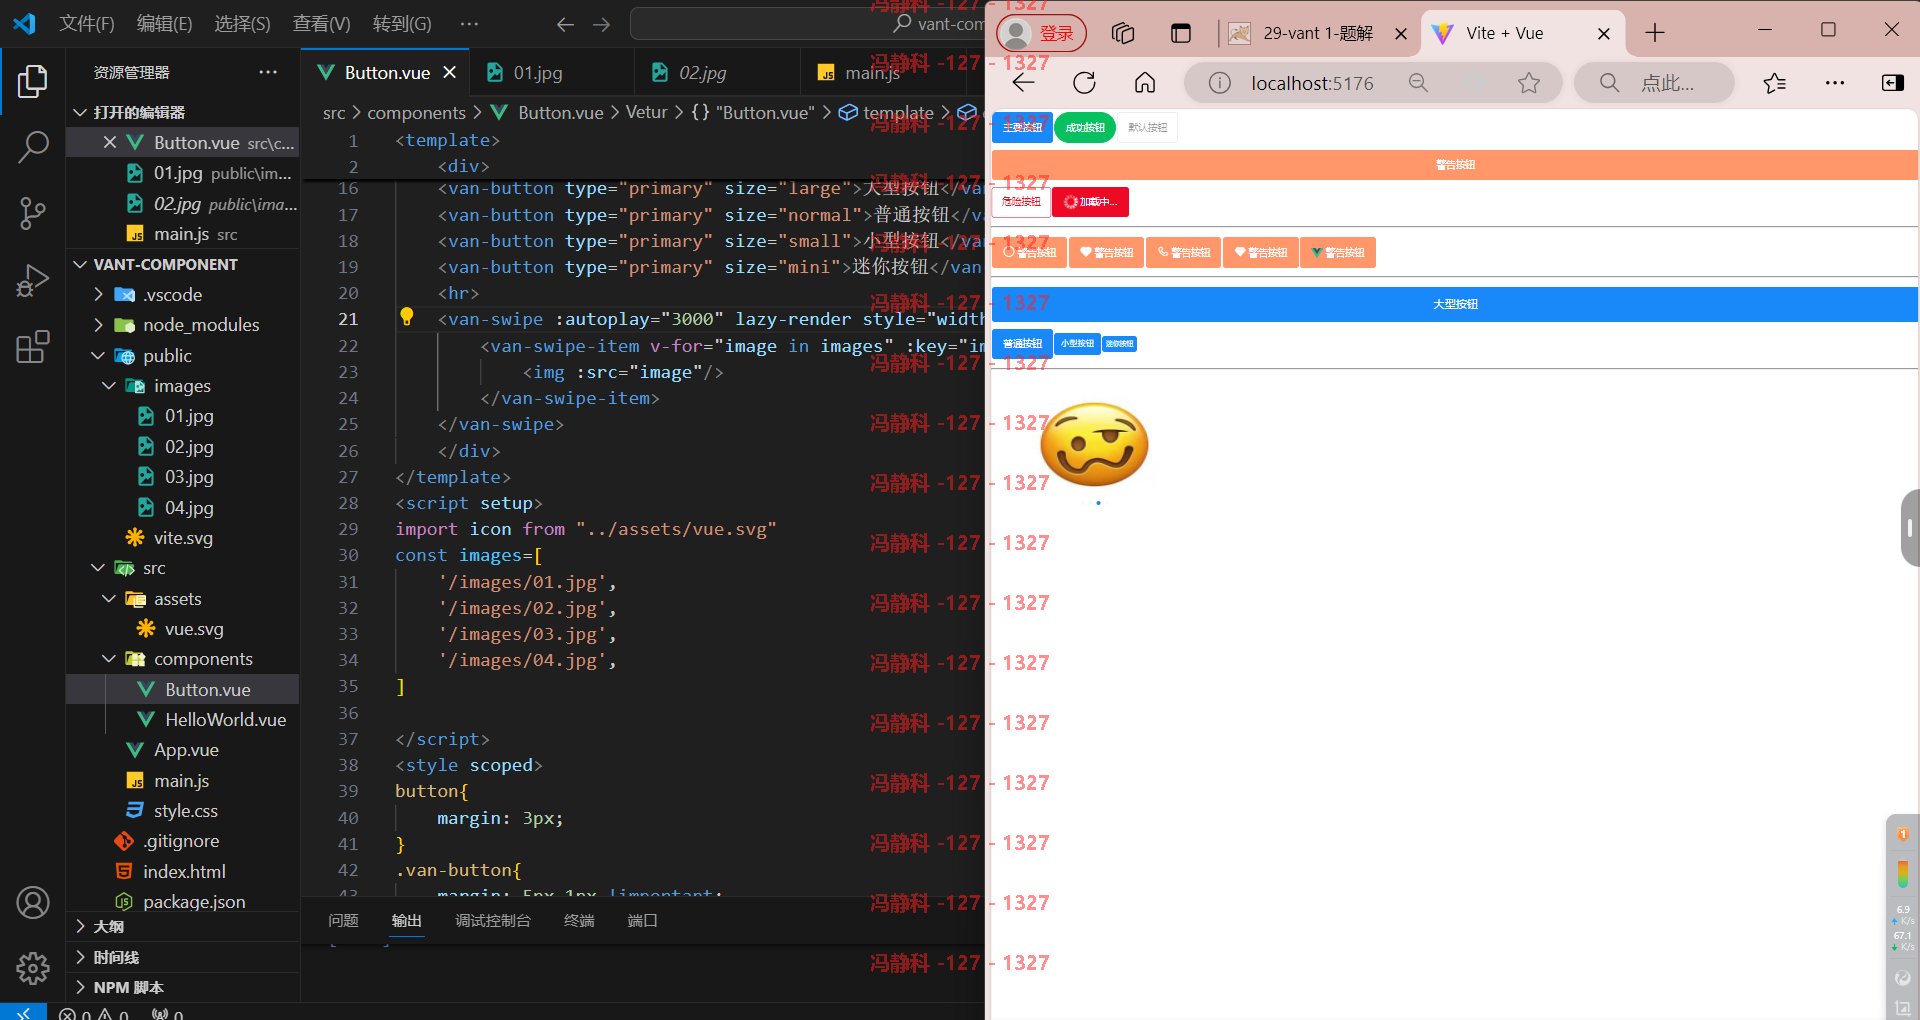Go to browser home page
The image size is (1920, 1020).
[1144, 83]
